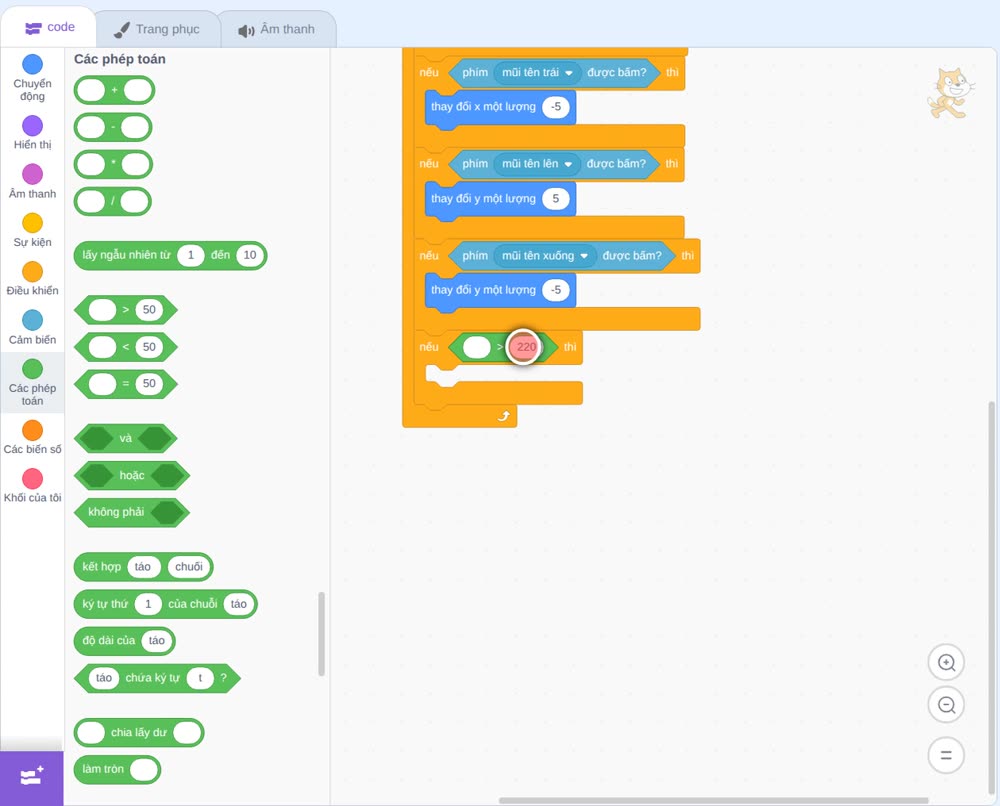Select the và boolean block
Screen dimensions: 1000x806
click(x=126, y=439)
